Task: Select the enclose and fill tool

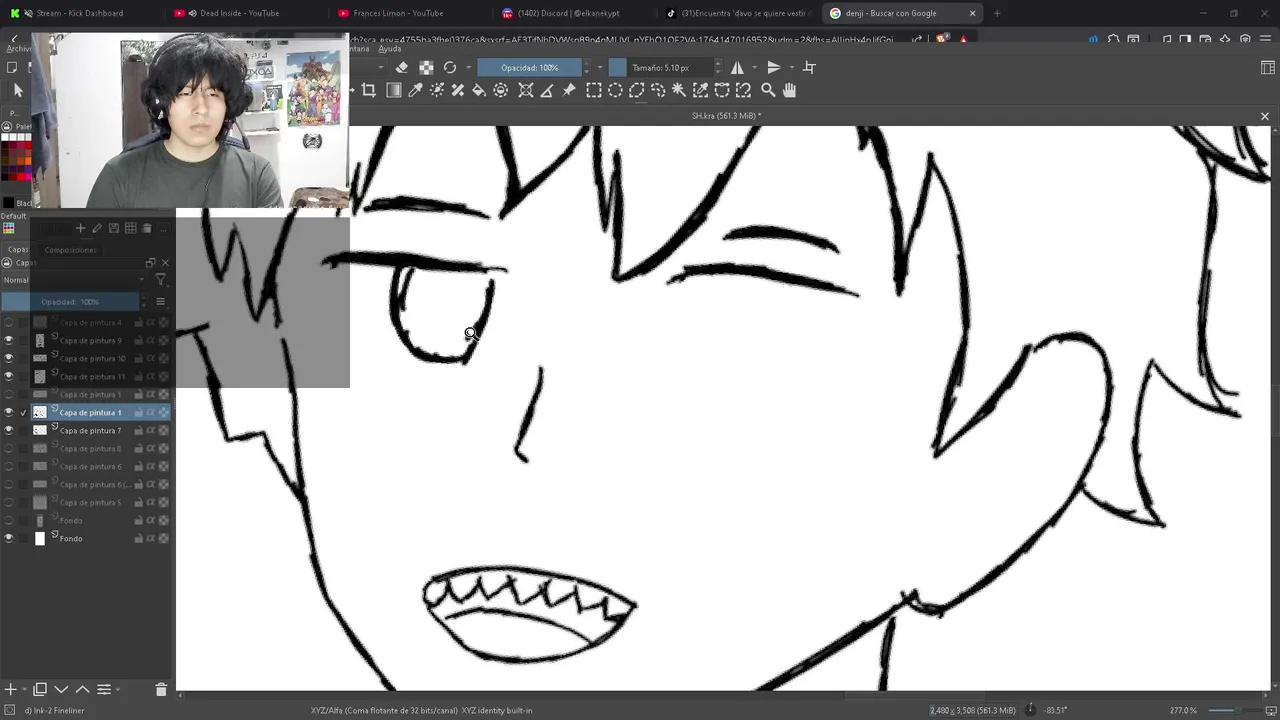Action: click(x=501, y=90)
